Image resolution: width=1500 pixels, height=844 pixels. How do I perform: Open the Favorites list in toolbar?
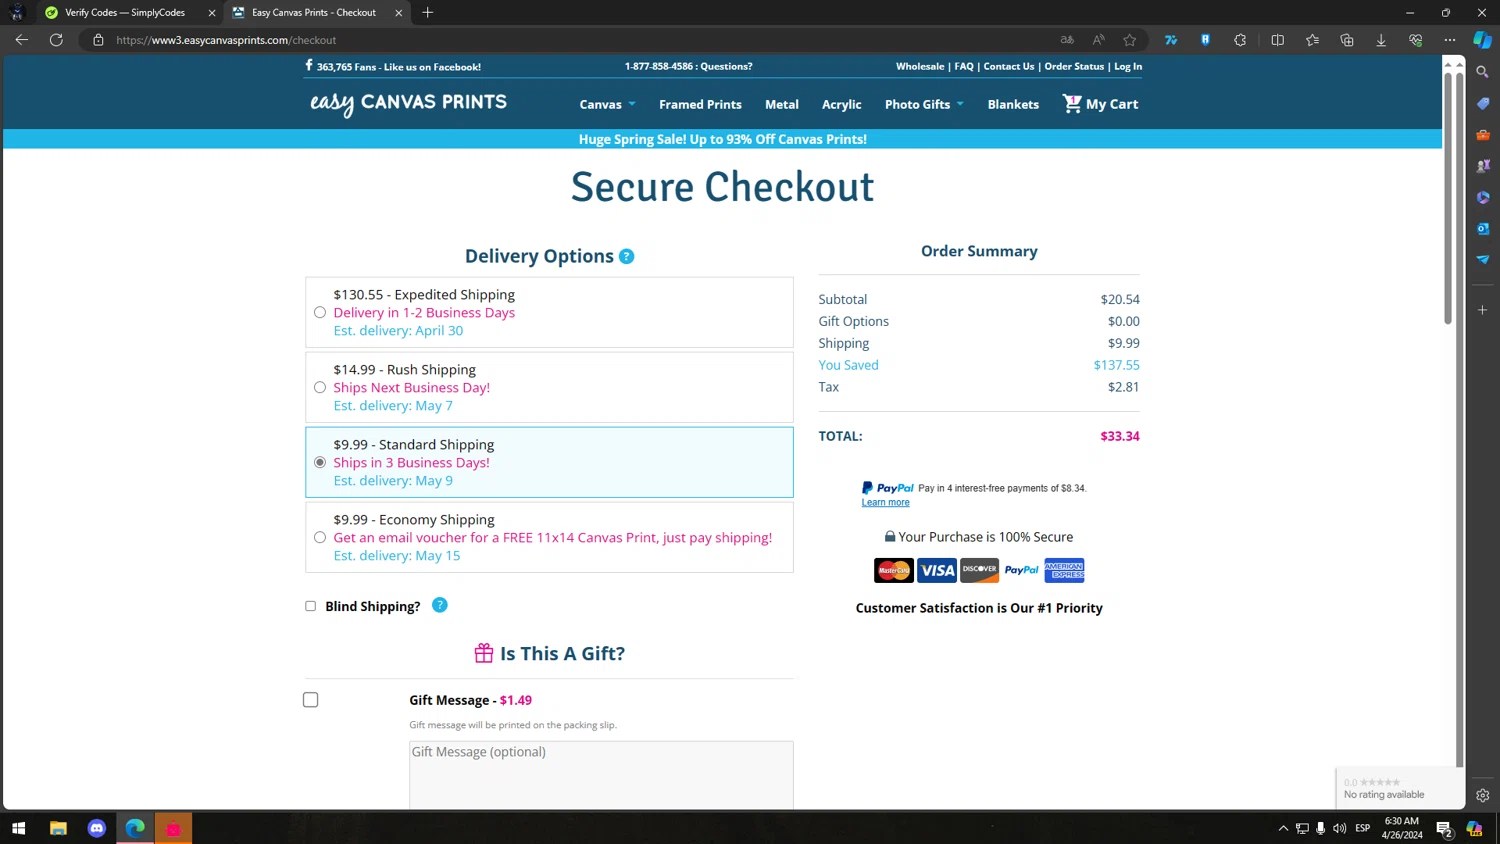pyautogui.click(x=1312, y=40)
